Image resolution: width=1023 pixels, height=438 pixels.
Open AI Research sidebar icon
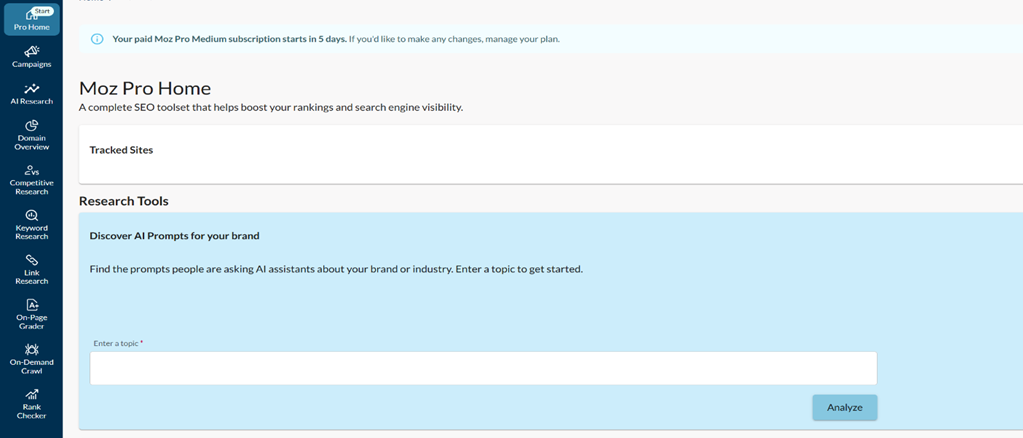(x=31, y=88)
